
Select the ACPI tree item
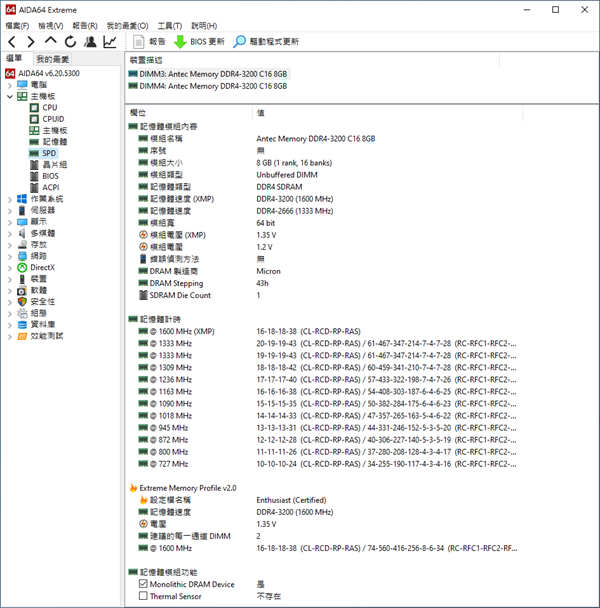(51, 188)
